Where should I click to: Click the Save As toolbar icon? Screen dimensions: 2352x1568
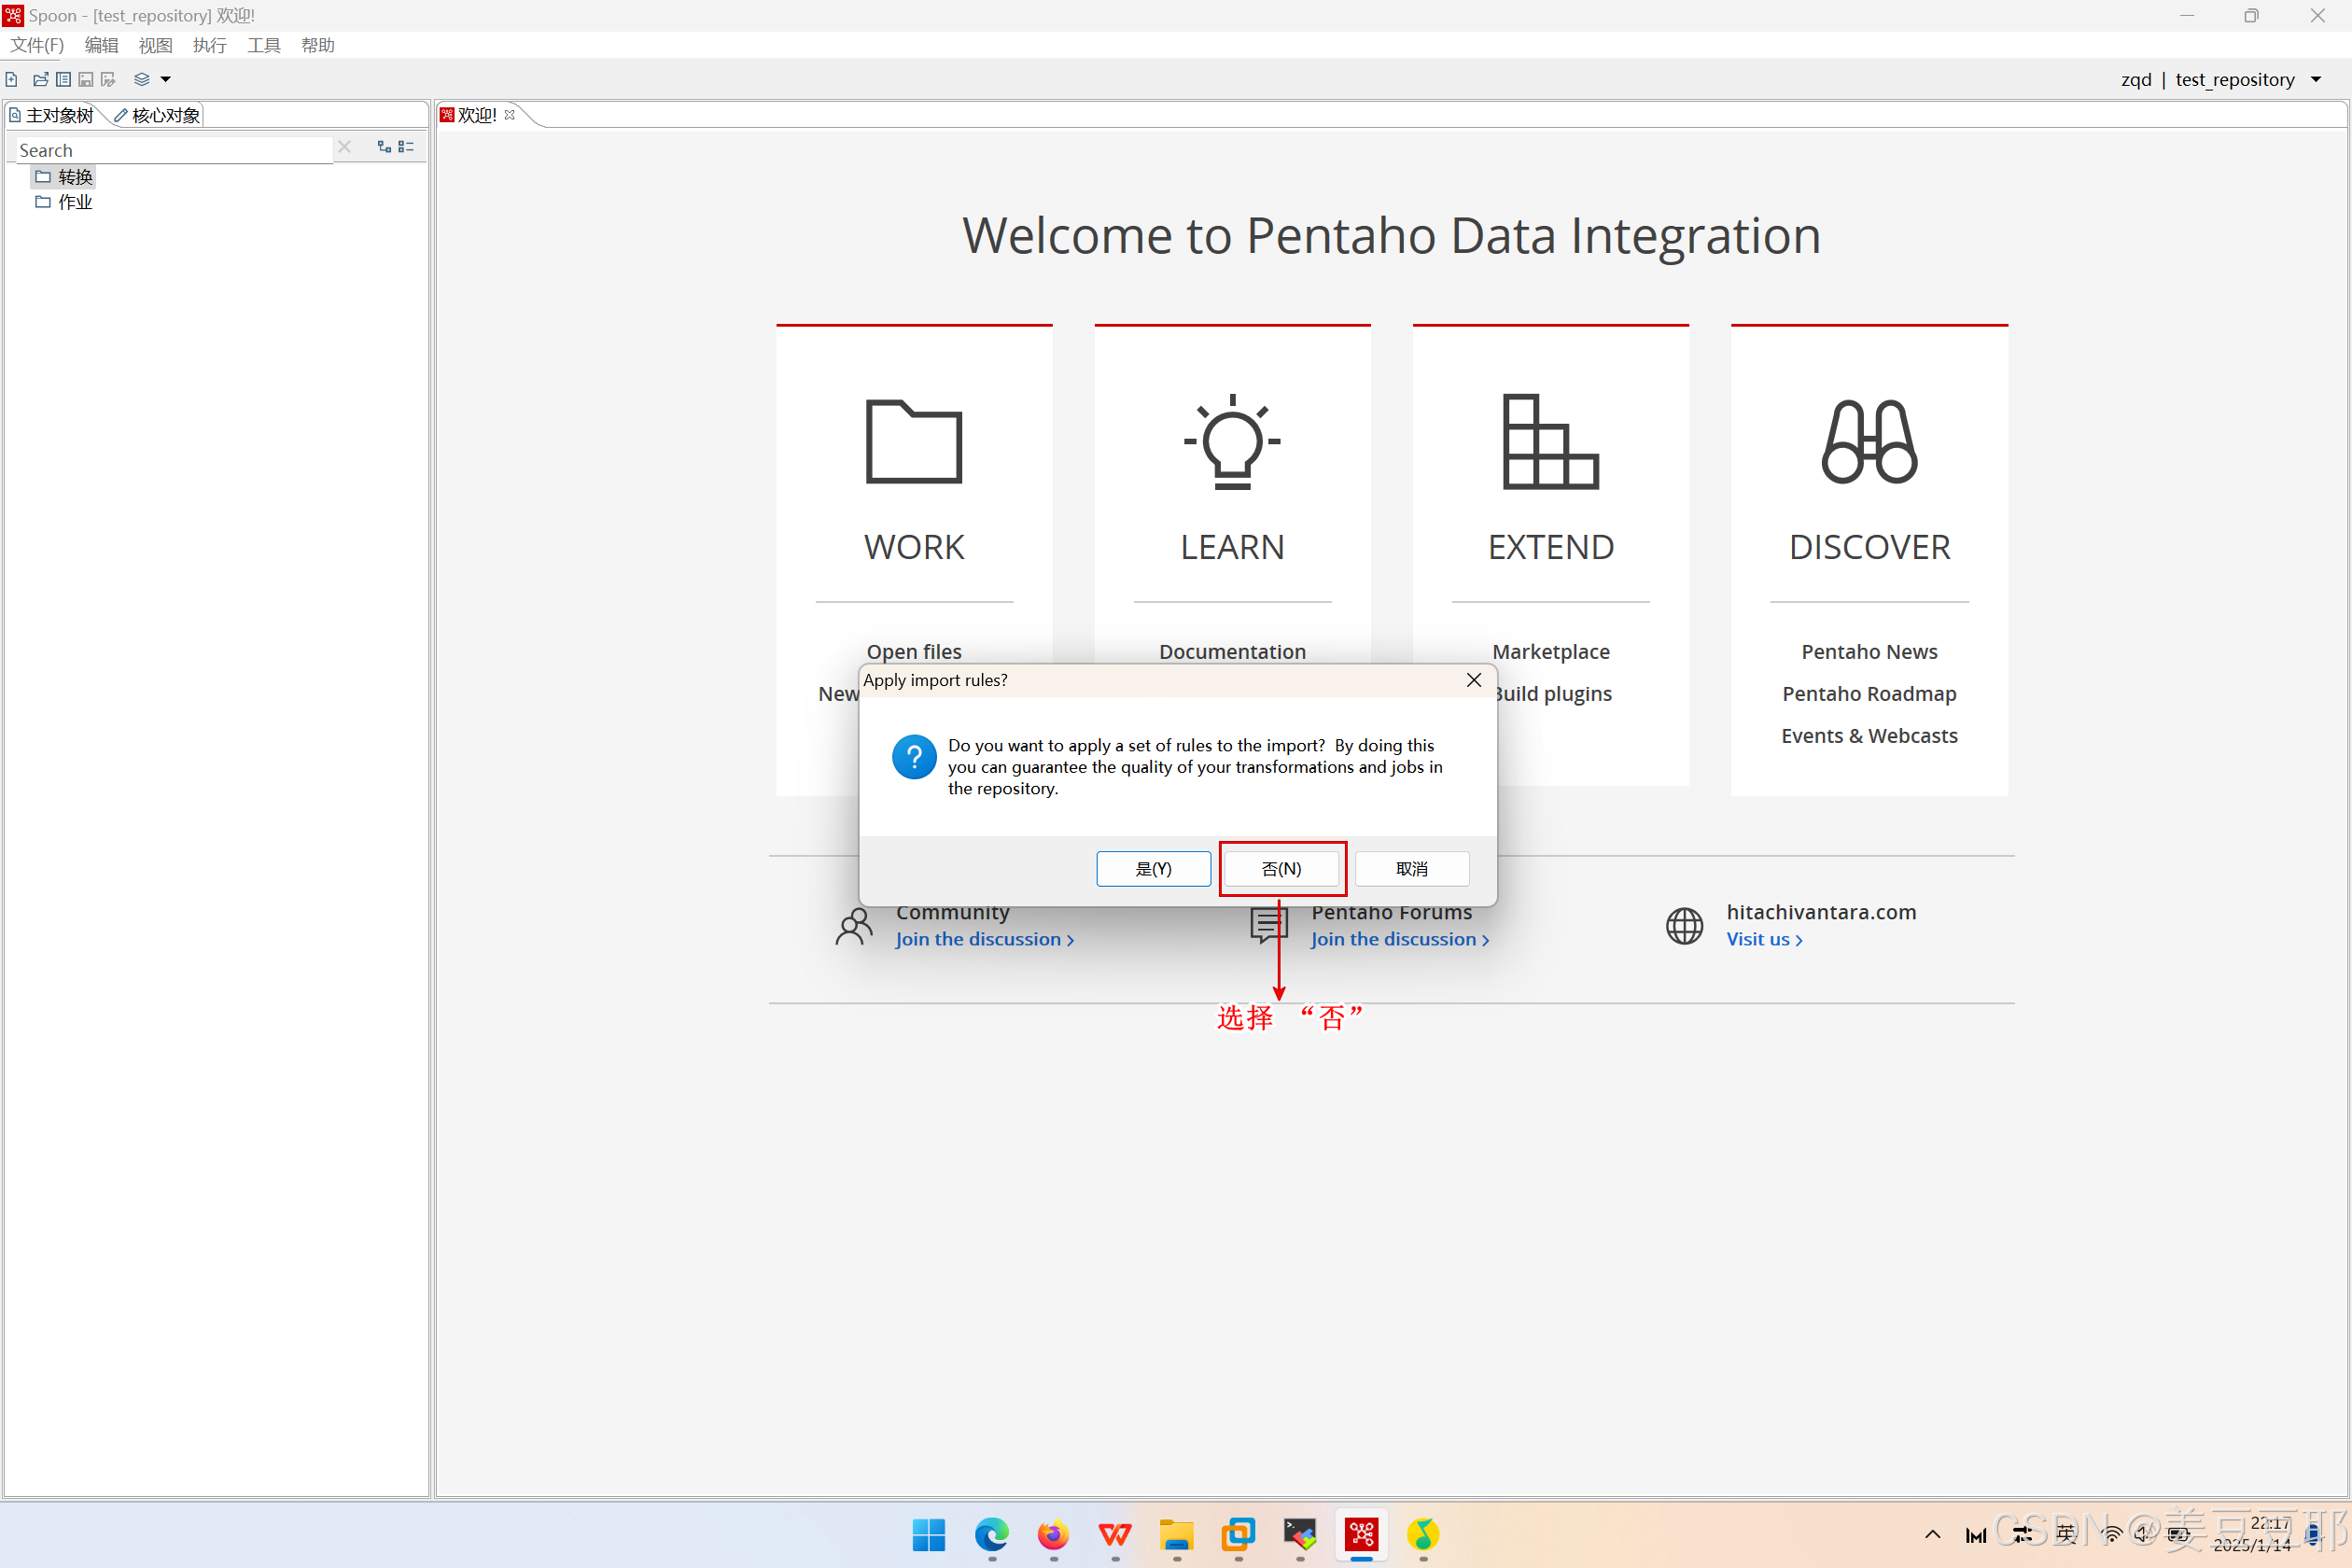pos(108,79)
